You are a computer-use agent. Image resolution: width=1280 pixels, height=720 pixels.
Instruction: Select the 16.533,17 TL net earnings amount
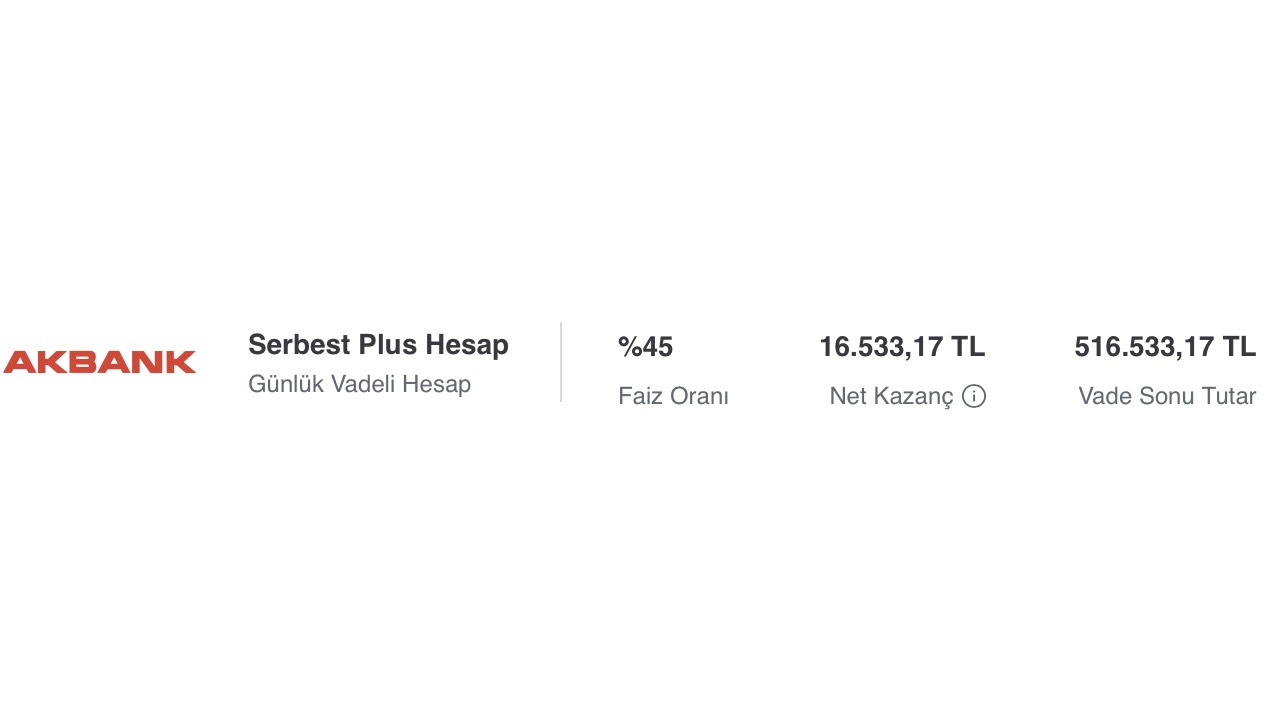click(902, 347)
